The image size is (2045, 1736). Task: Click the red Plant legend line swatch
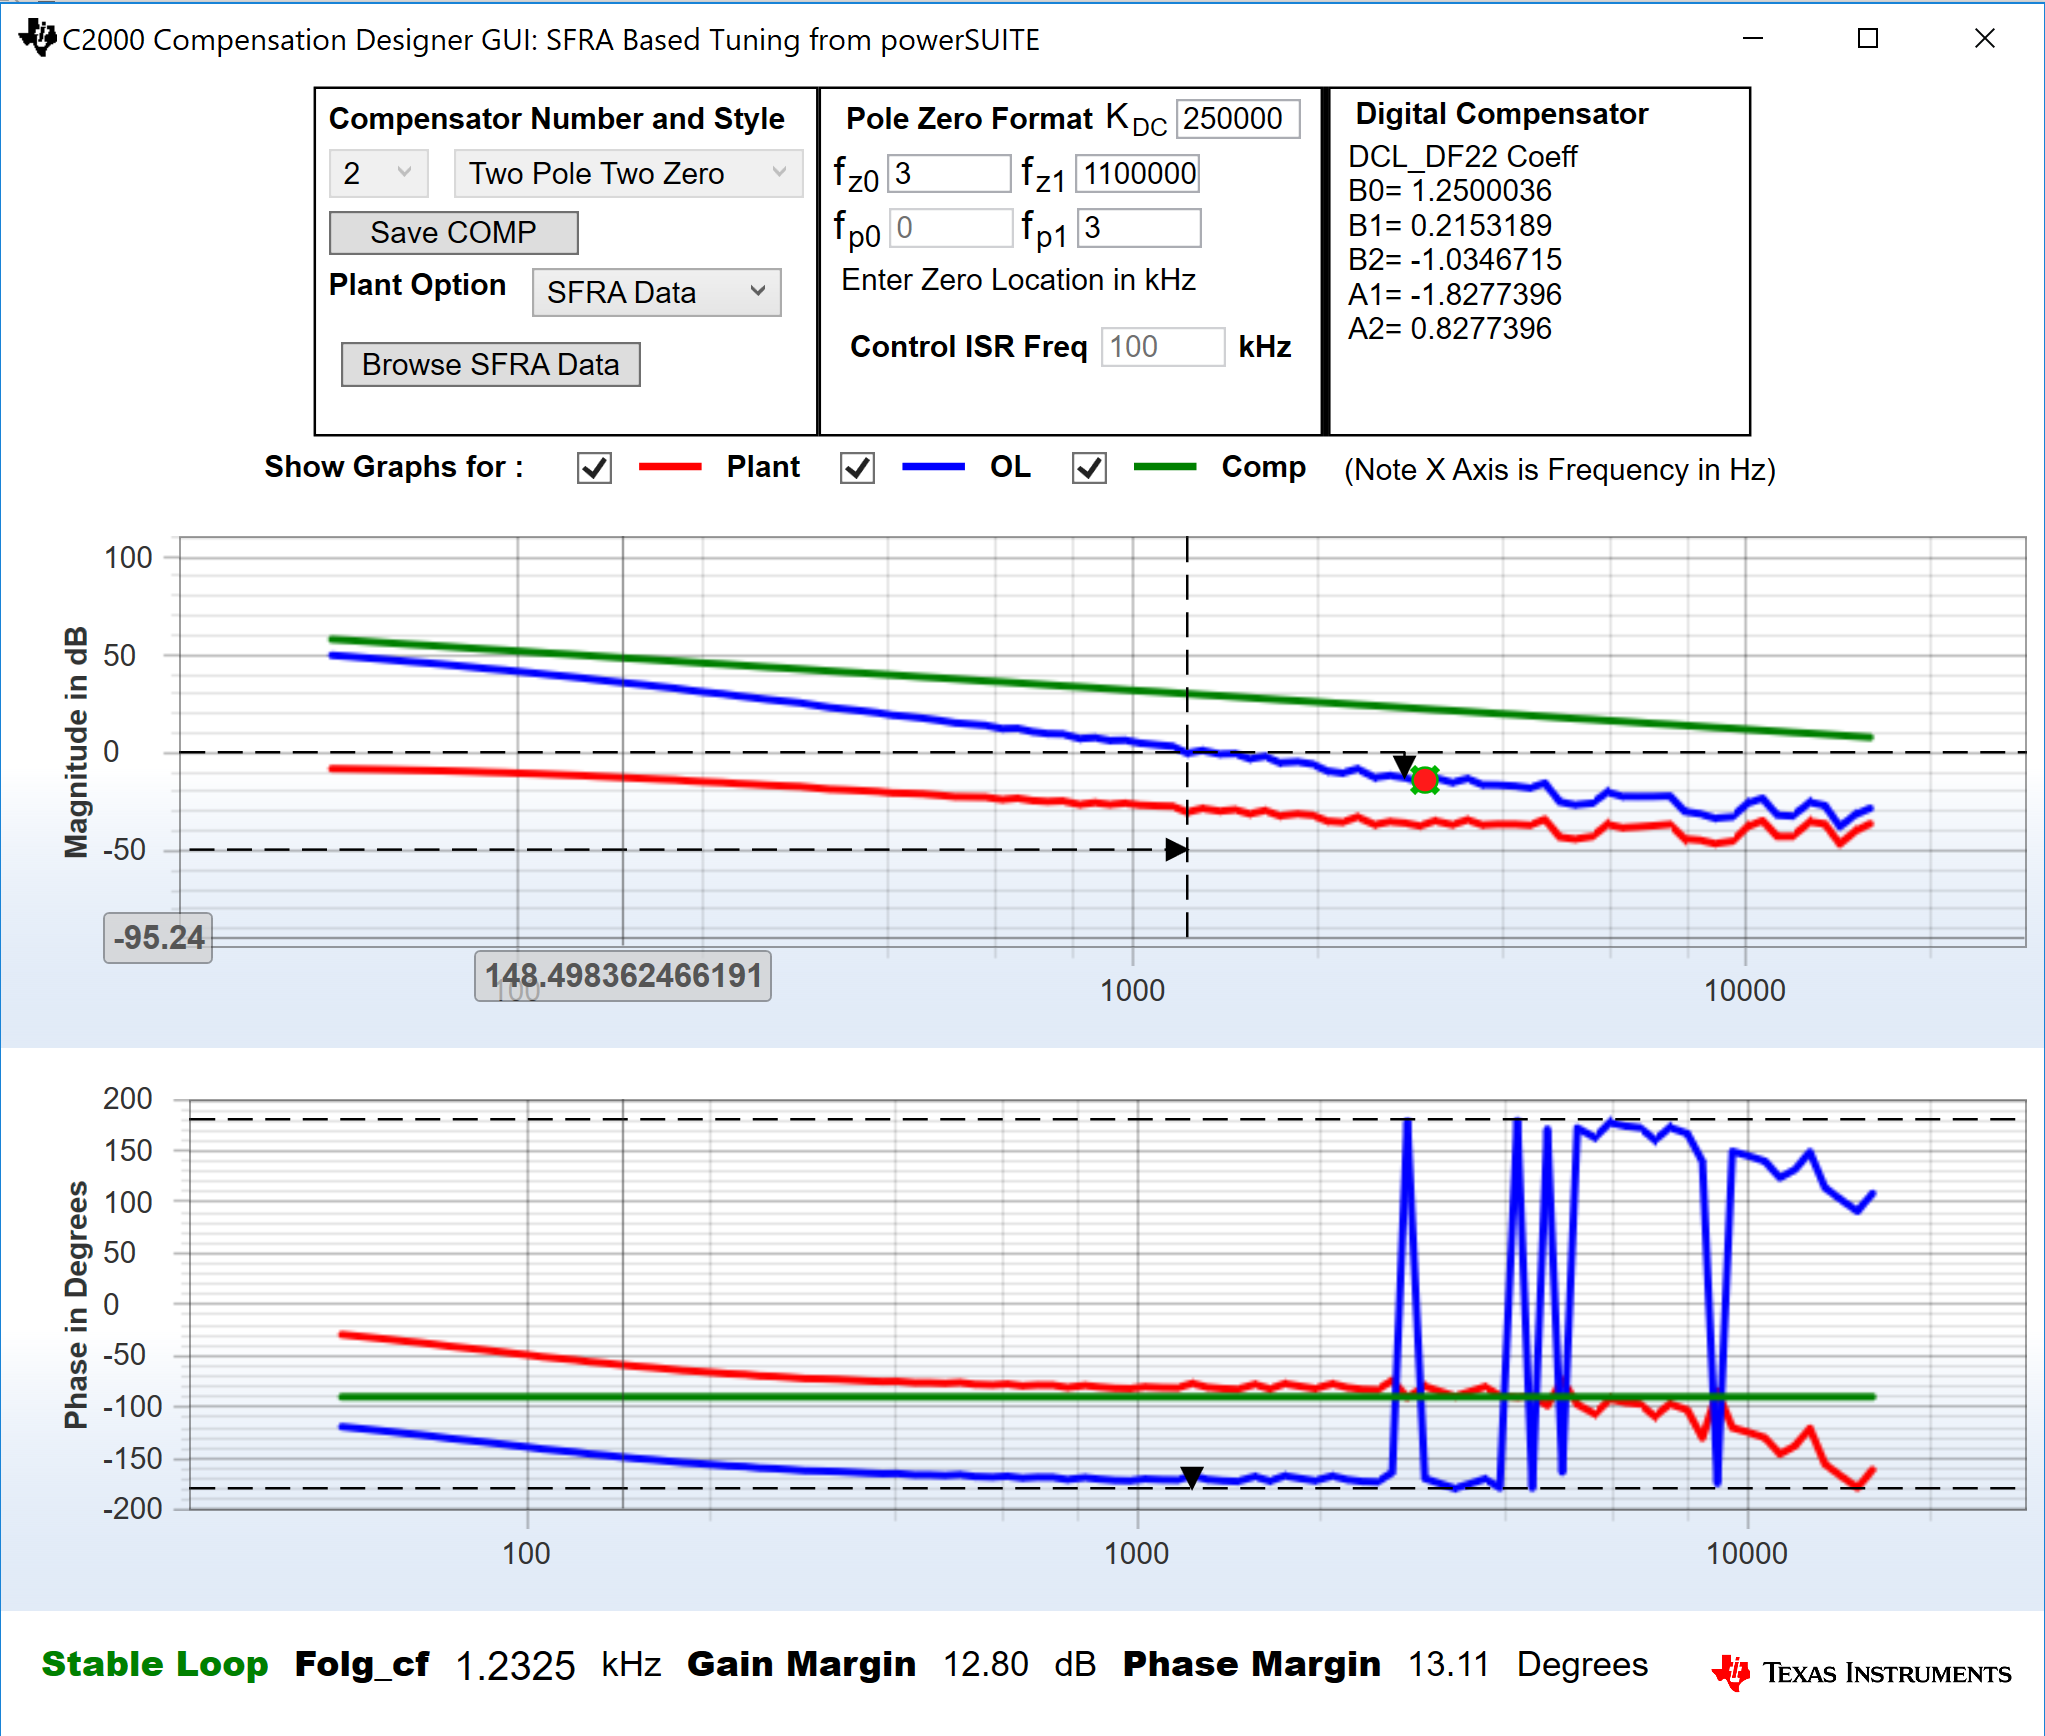(669, 467)
